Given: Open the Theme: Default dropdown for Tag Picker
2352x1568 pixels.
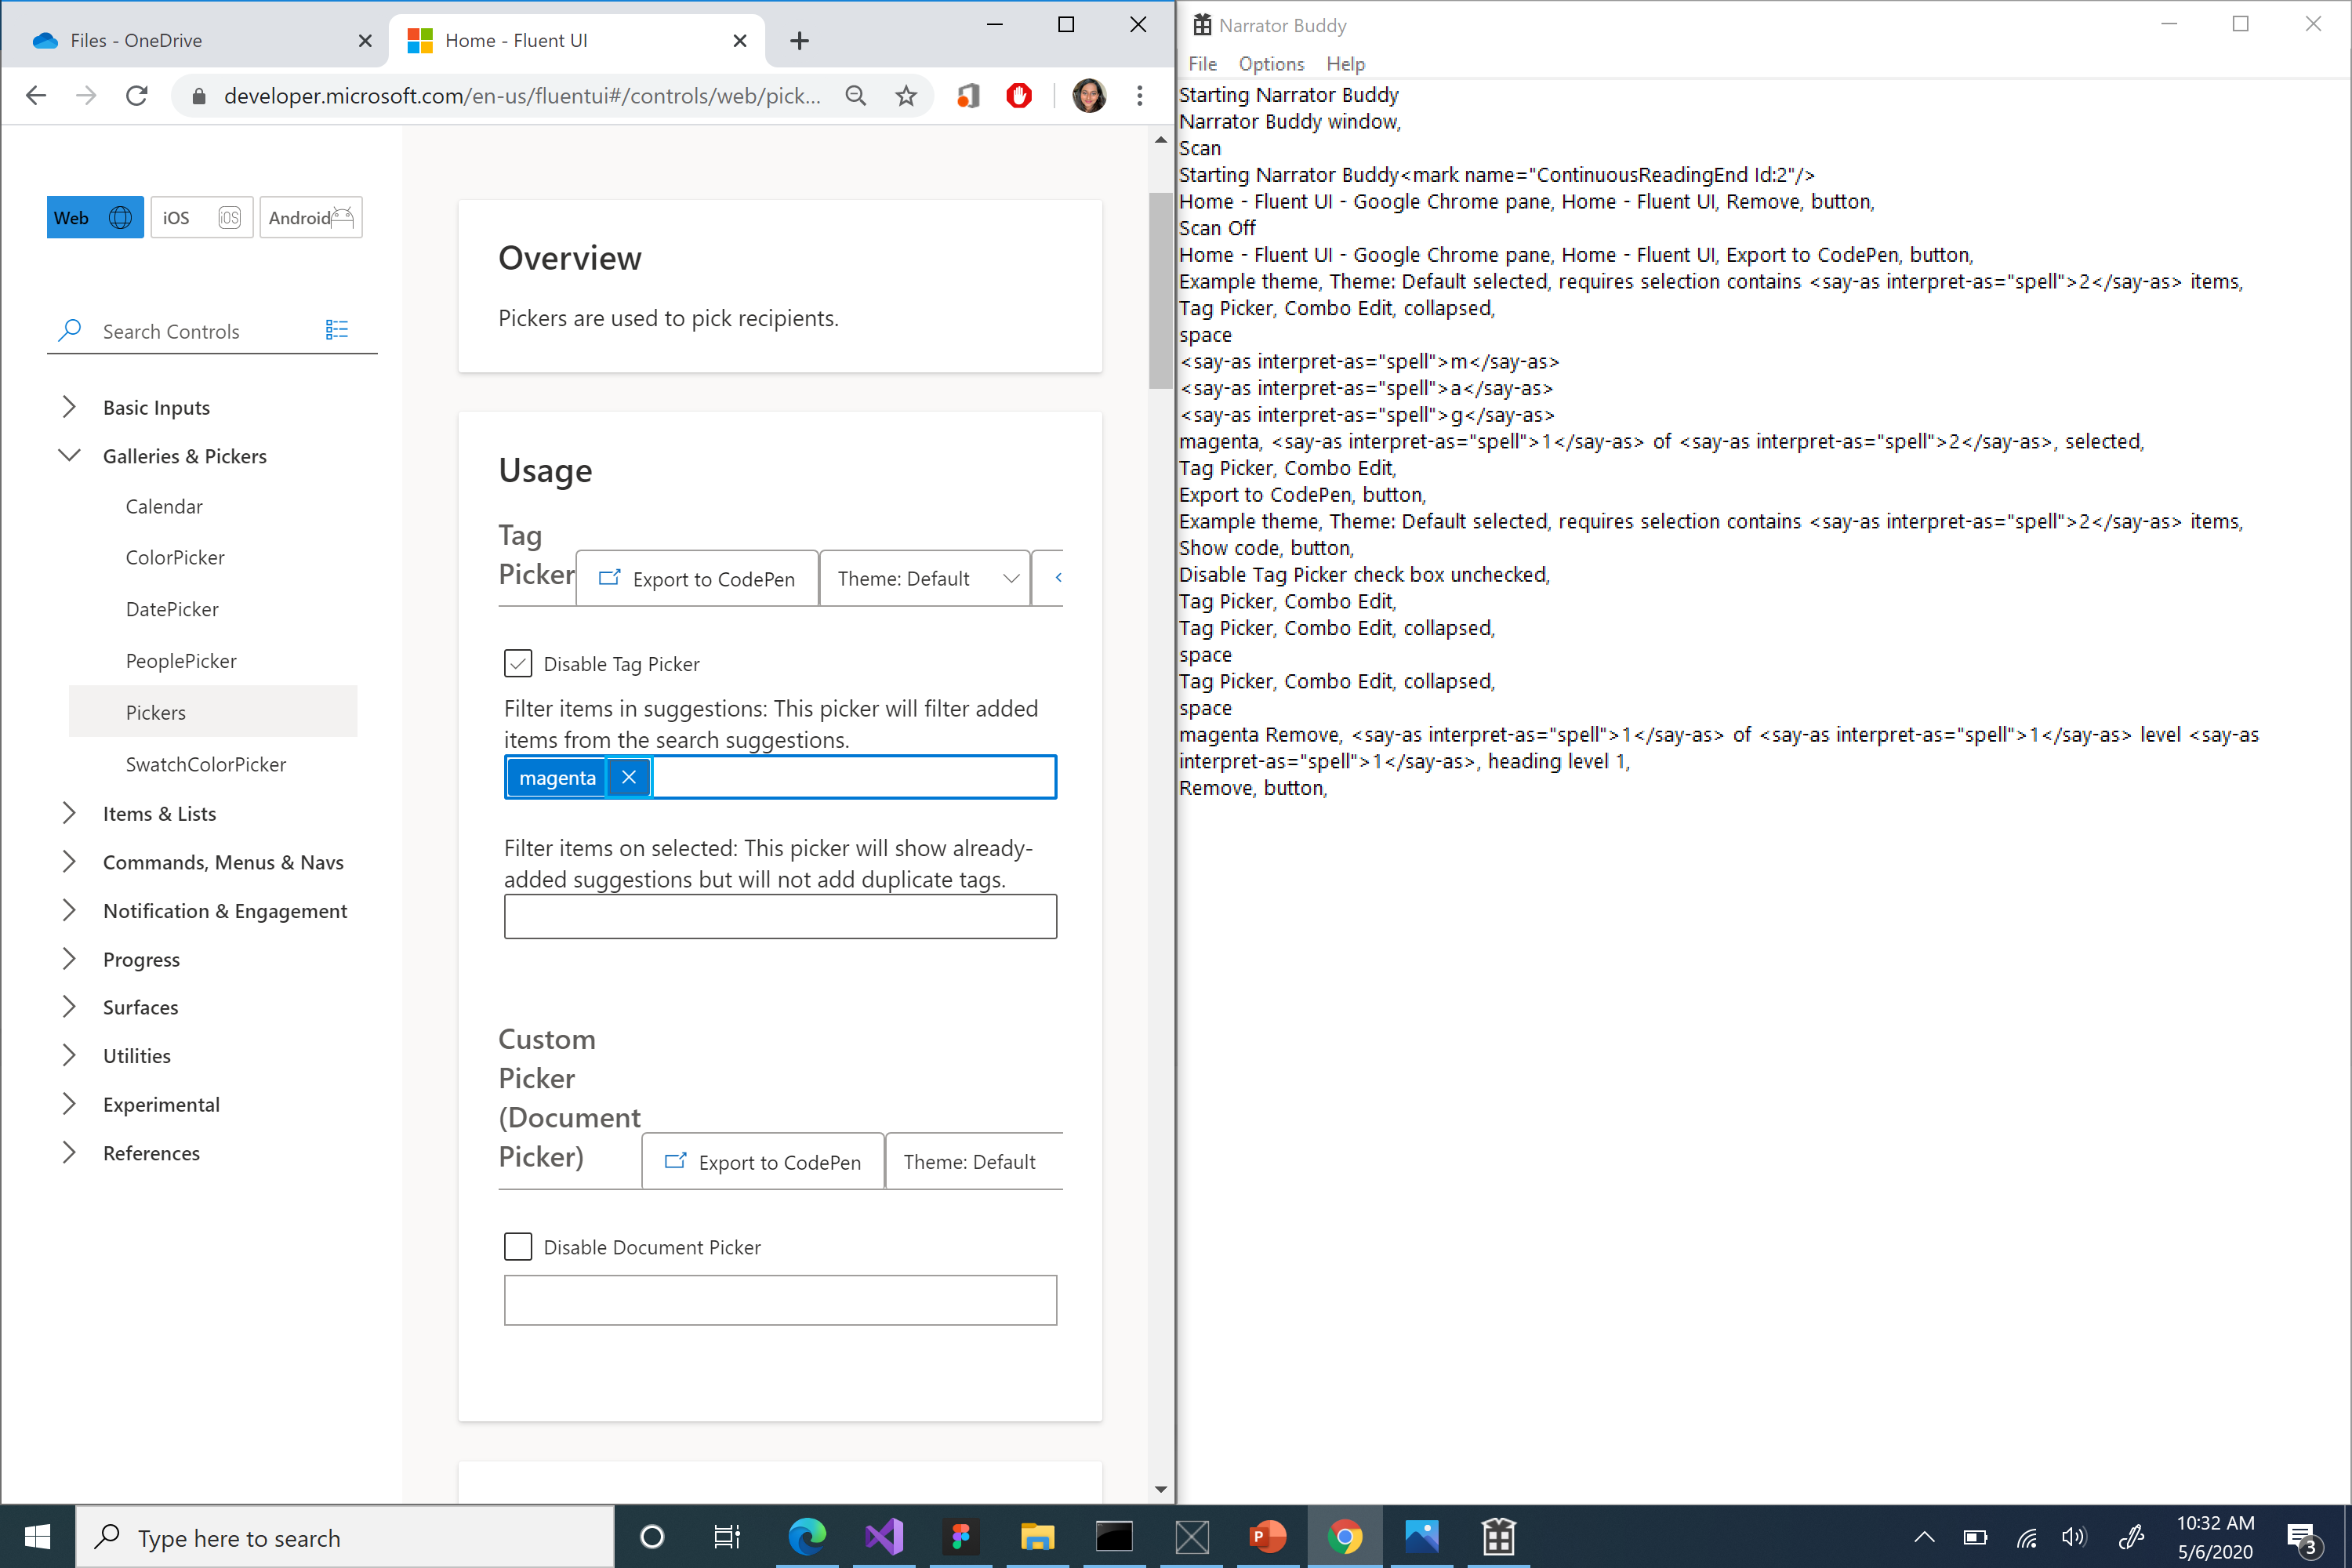Looking at the screenshot, I should click(x=924, y=578).
